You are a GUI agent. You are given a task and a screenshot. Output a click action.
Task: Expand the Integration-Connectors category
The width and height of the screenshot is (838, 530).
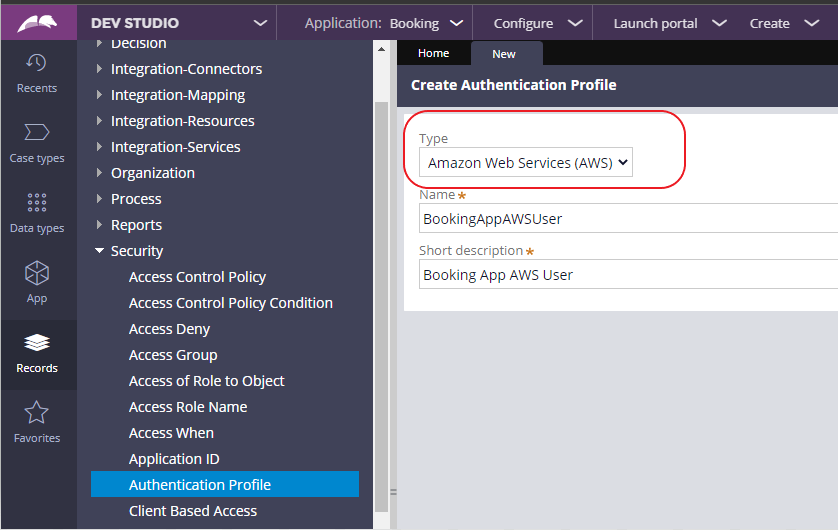(99, 68)
